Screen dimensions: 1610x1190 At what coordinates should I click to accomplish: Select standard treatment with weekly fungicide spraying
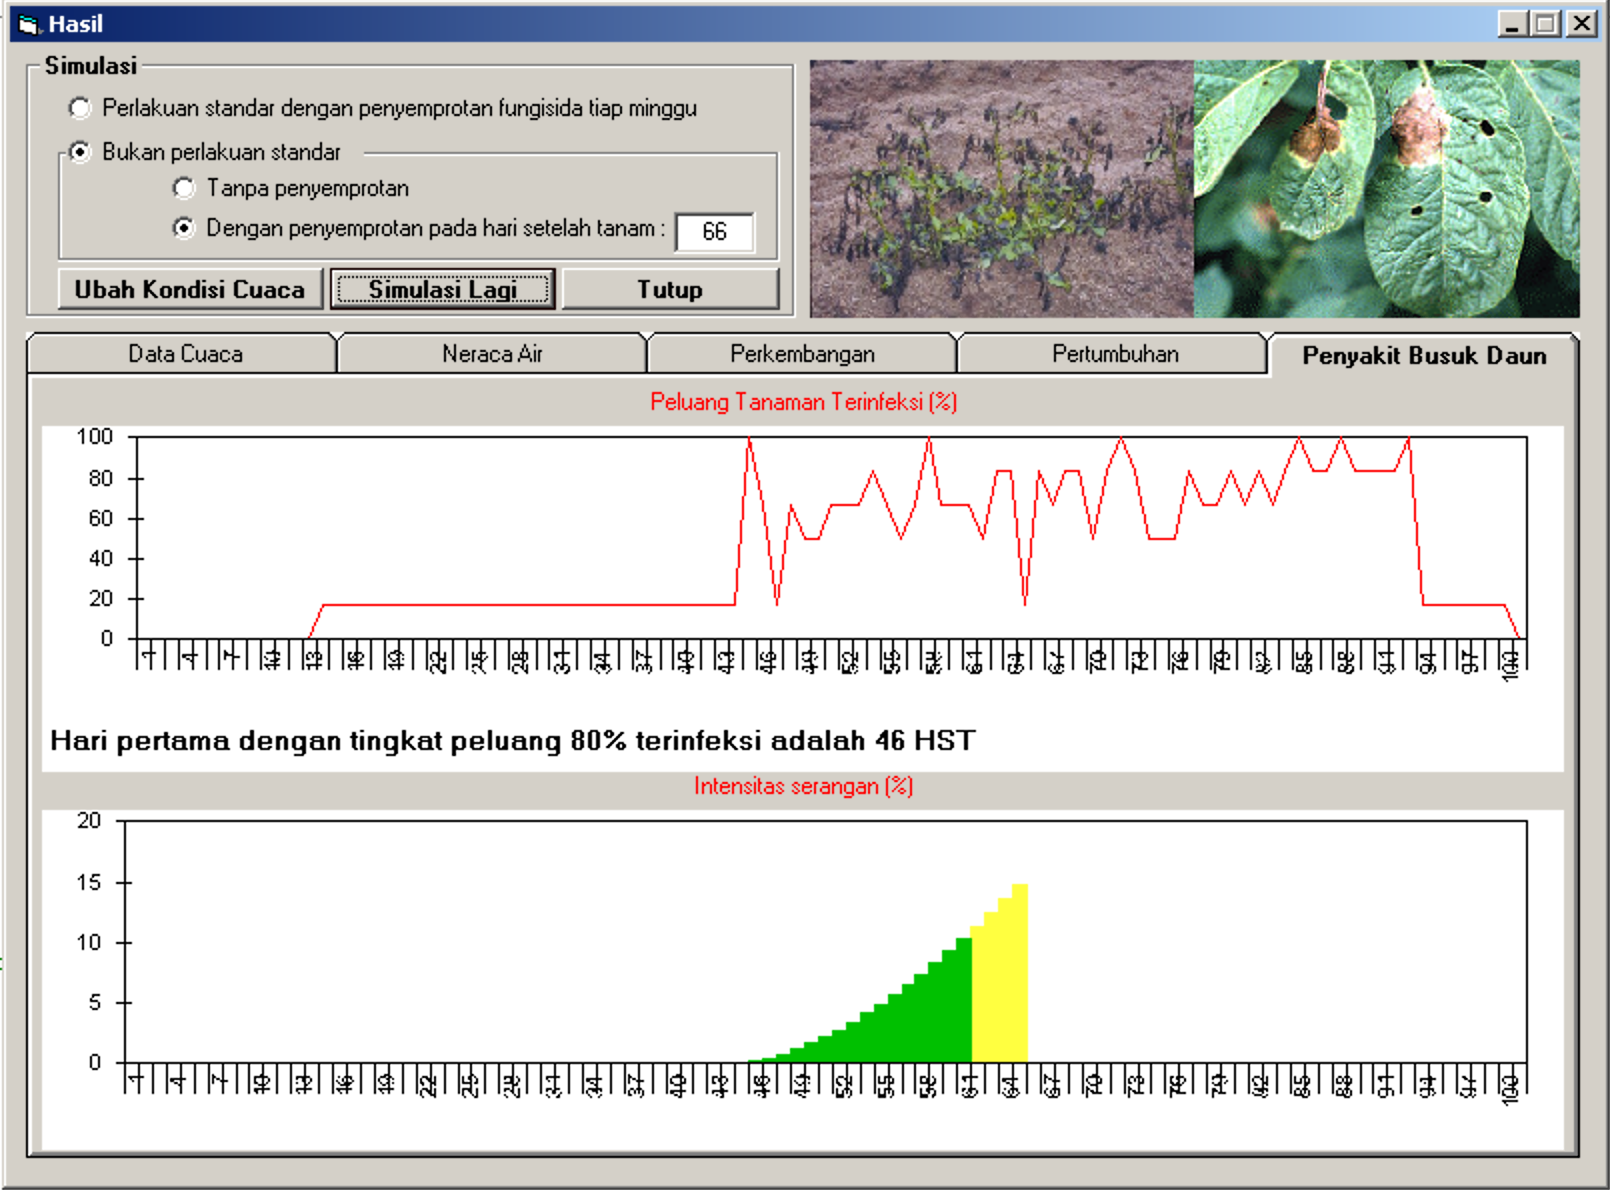point(81,108)
